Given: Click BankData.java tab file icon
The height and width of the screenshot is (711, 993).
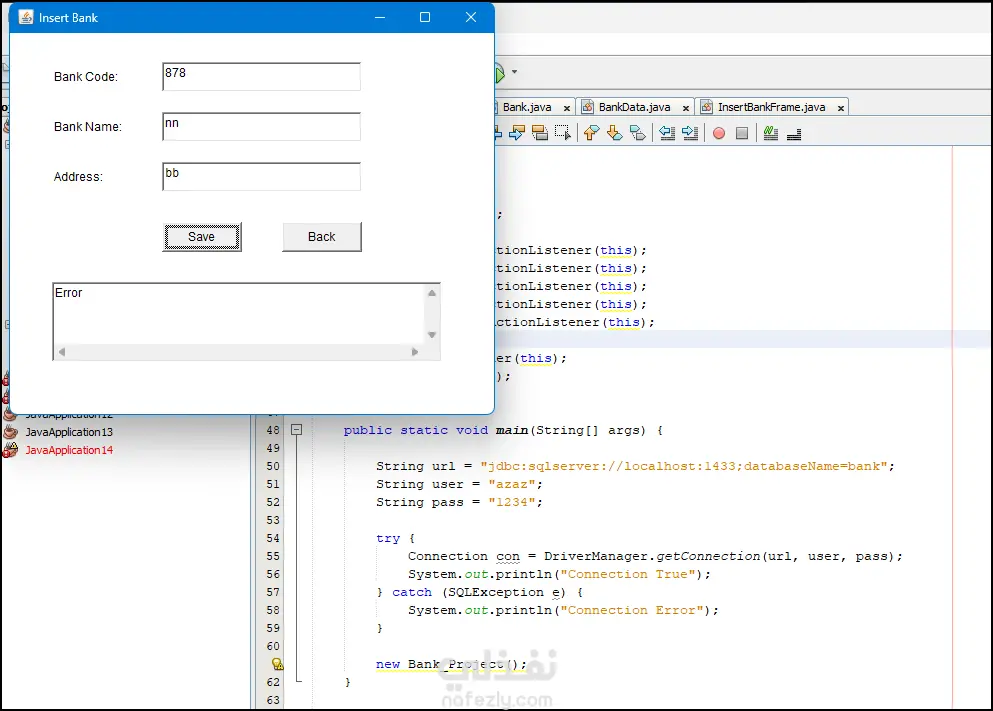Looking at the screenshot, I should [x=588, y=108].
